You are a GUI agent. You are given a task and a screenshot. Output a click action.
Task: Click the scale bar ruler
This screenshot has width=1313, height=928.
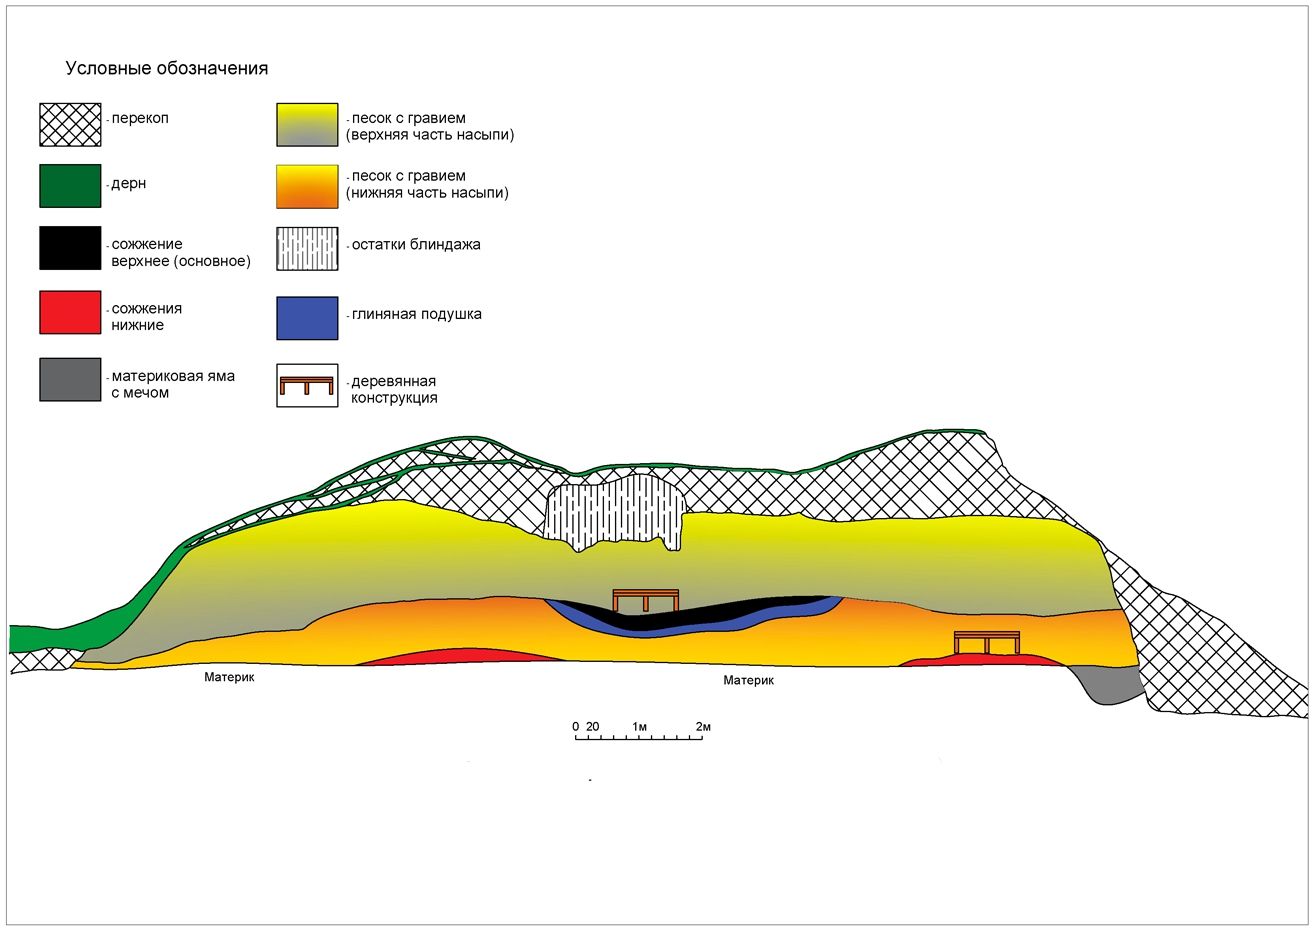click(x=638, y=739)
